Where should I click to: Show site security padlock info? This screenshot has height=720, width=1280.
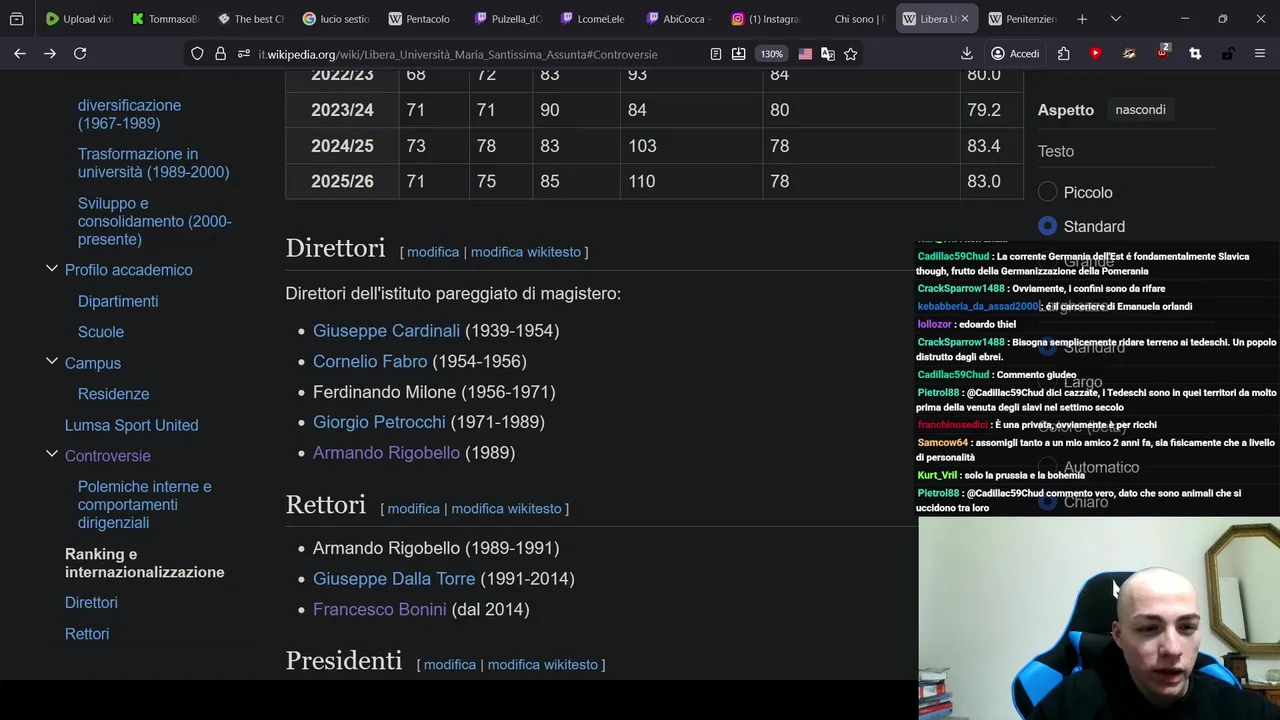(220, 54)
